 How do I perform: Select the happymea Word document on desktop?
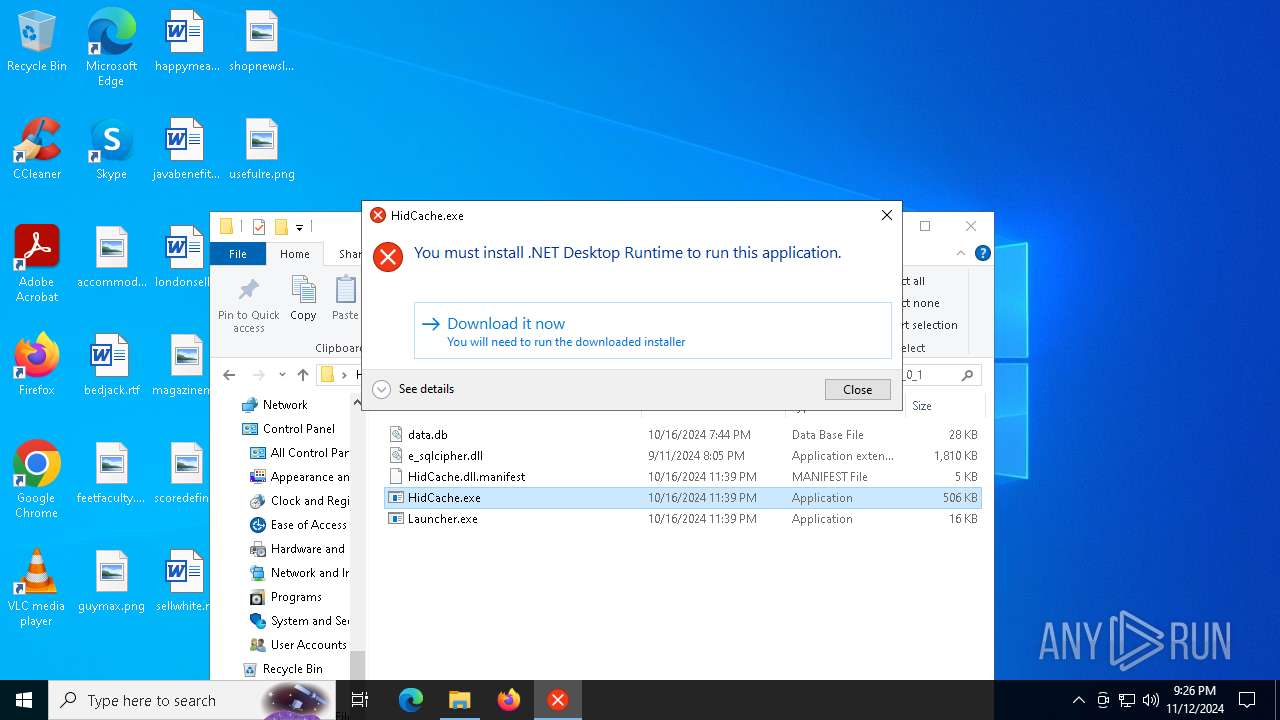[186, 42]
